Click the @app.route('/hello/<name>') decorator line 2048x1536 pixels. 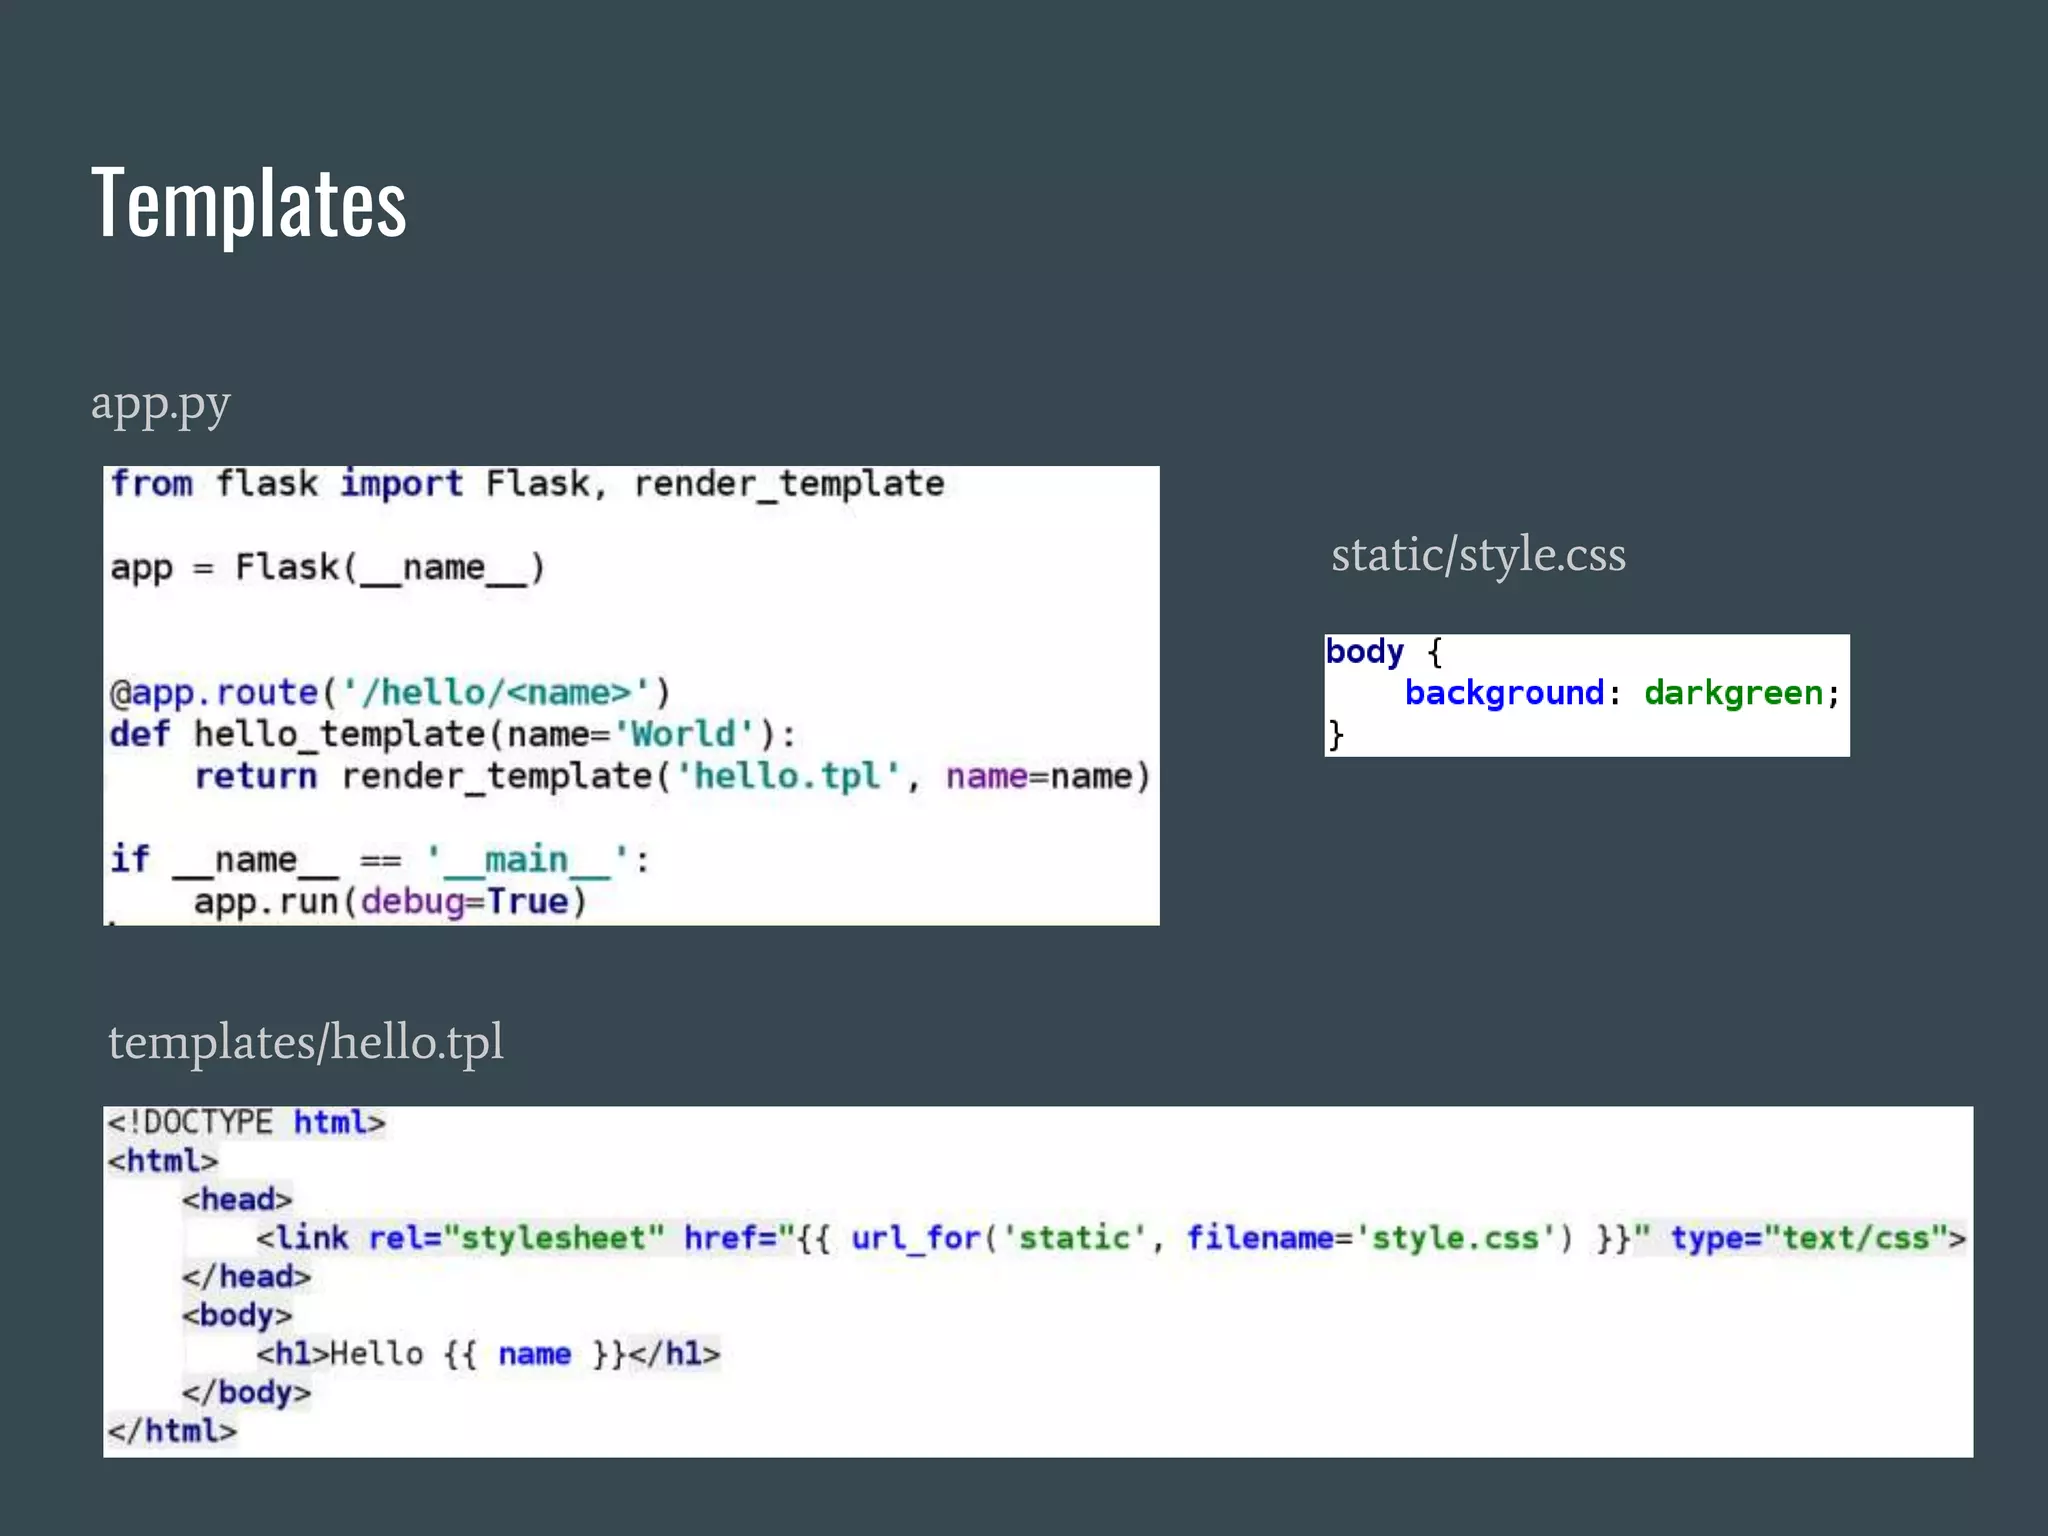(390, 692)
